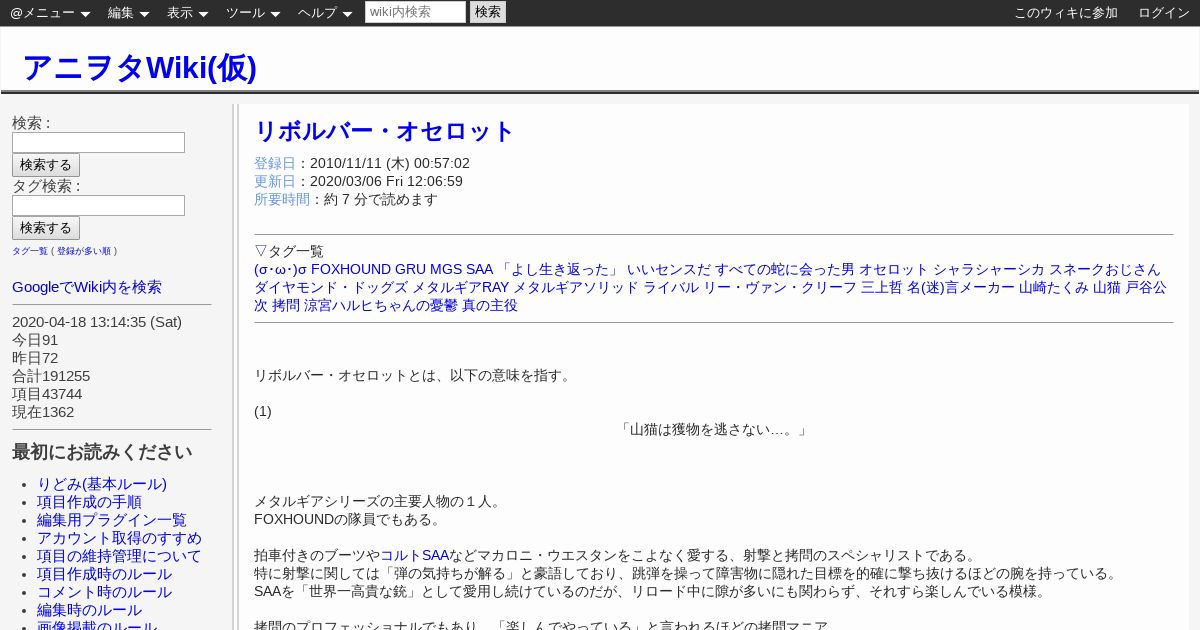Click the リボルバー・オセロット page heading
This screenshot has height=630, width=1200.
coord(384,131)
